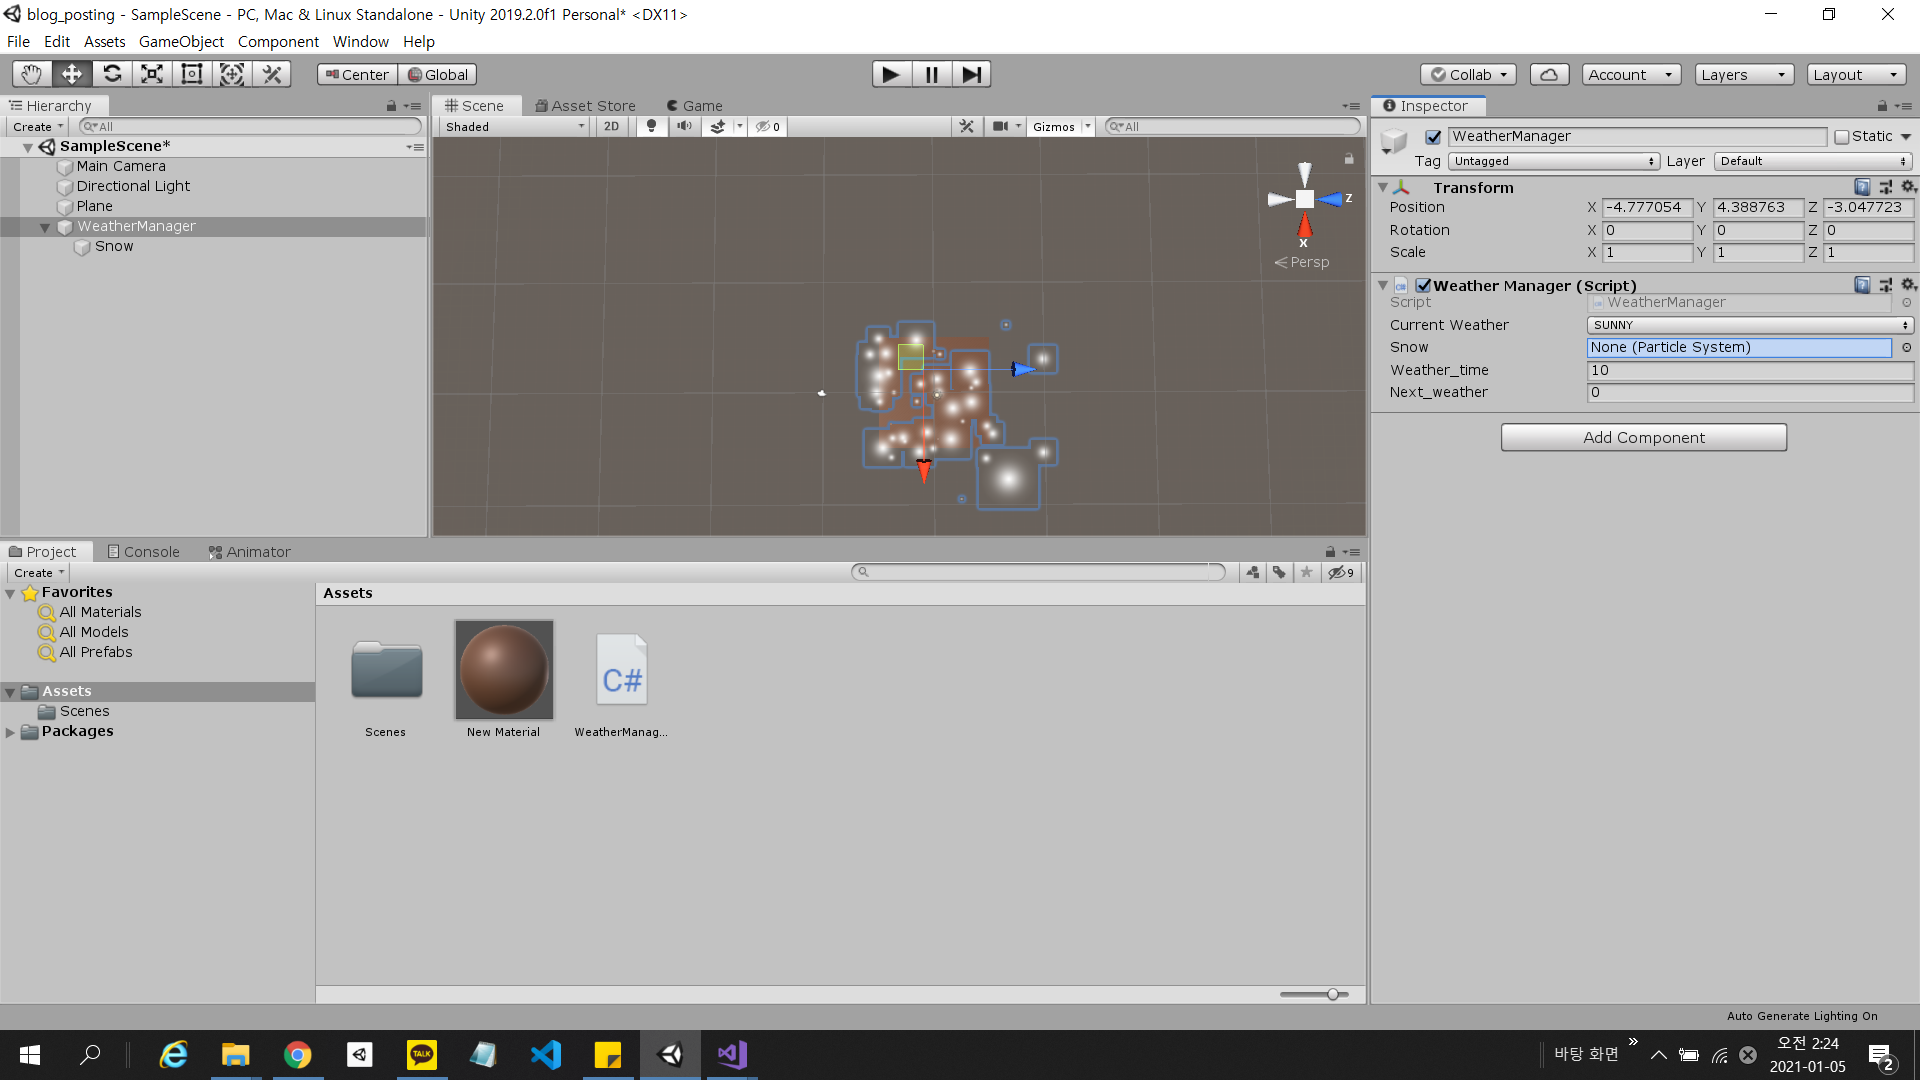Select the Rotate tool
Viewport: 1920px width, 1080px height.
pyautogui.click(x=112, y=74)
